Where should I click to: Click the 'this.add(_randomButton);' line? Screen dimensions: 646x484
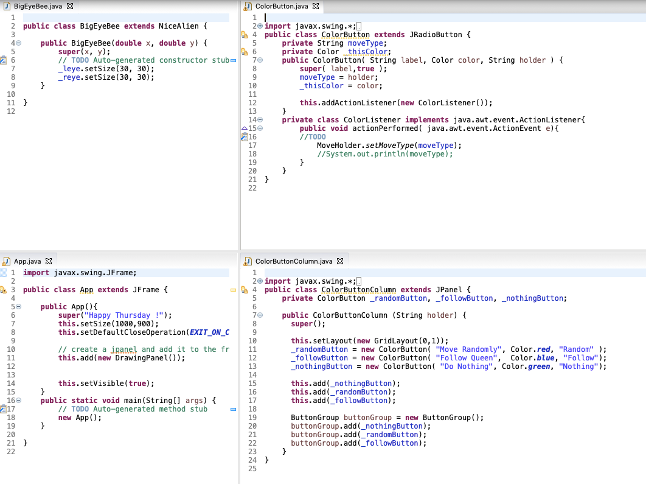coord(343,392)
